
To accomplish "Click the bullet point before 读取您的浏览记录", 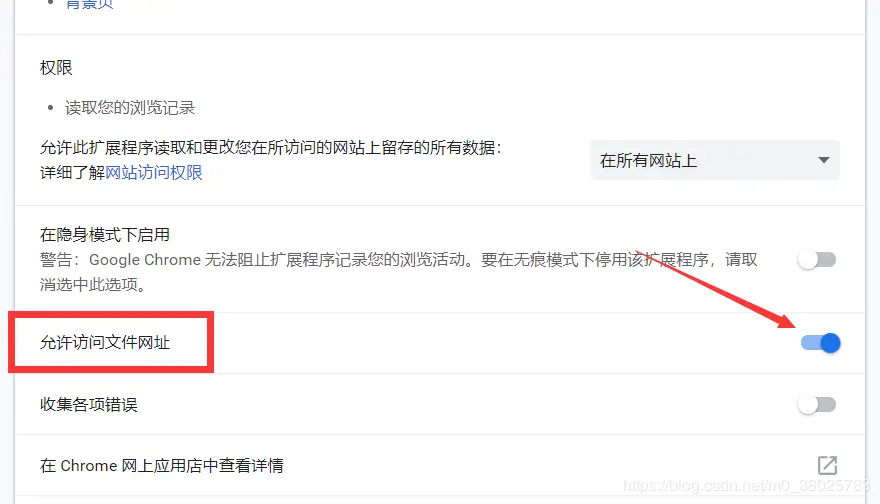I will [x=51, y=108].
